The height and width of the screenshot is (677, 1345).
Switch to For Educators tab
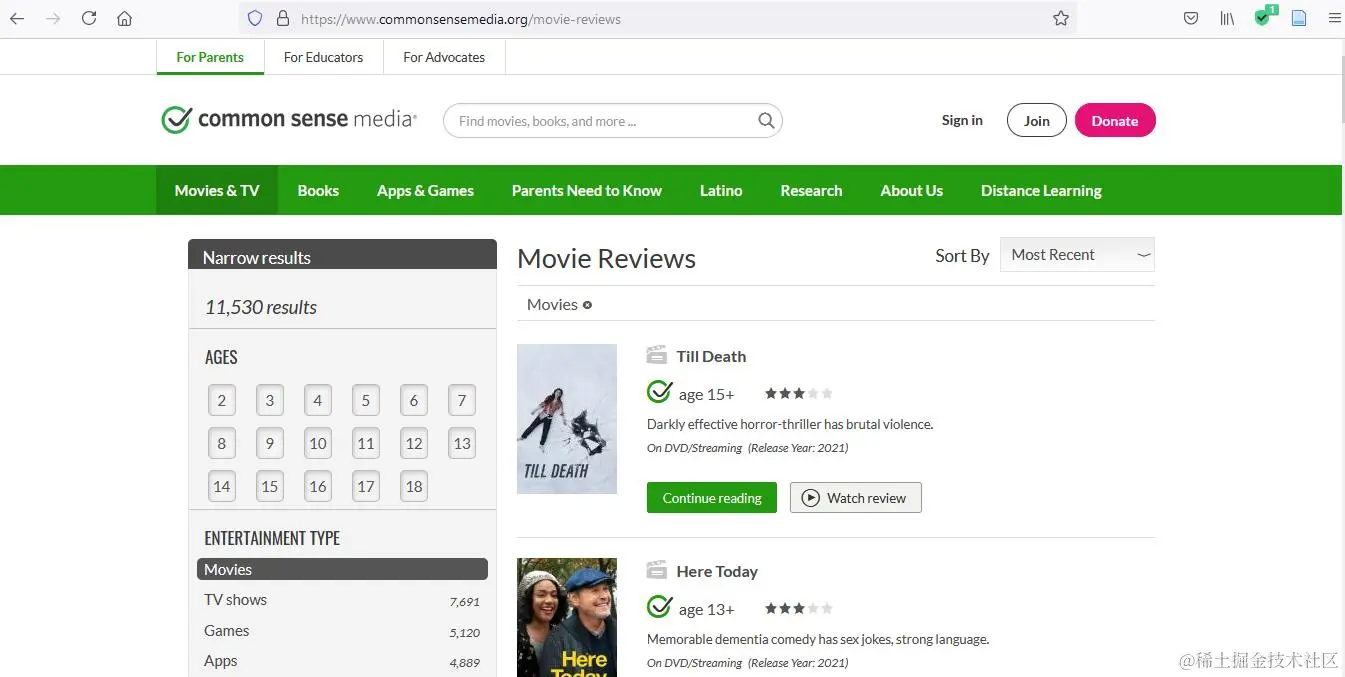coord(323,57)
